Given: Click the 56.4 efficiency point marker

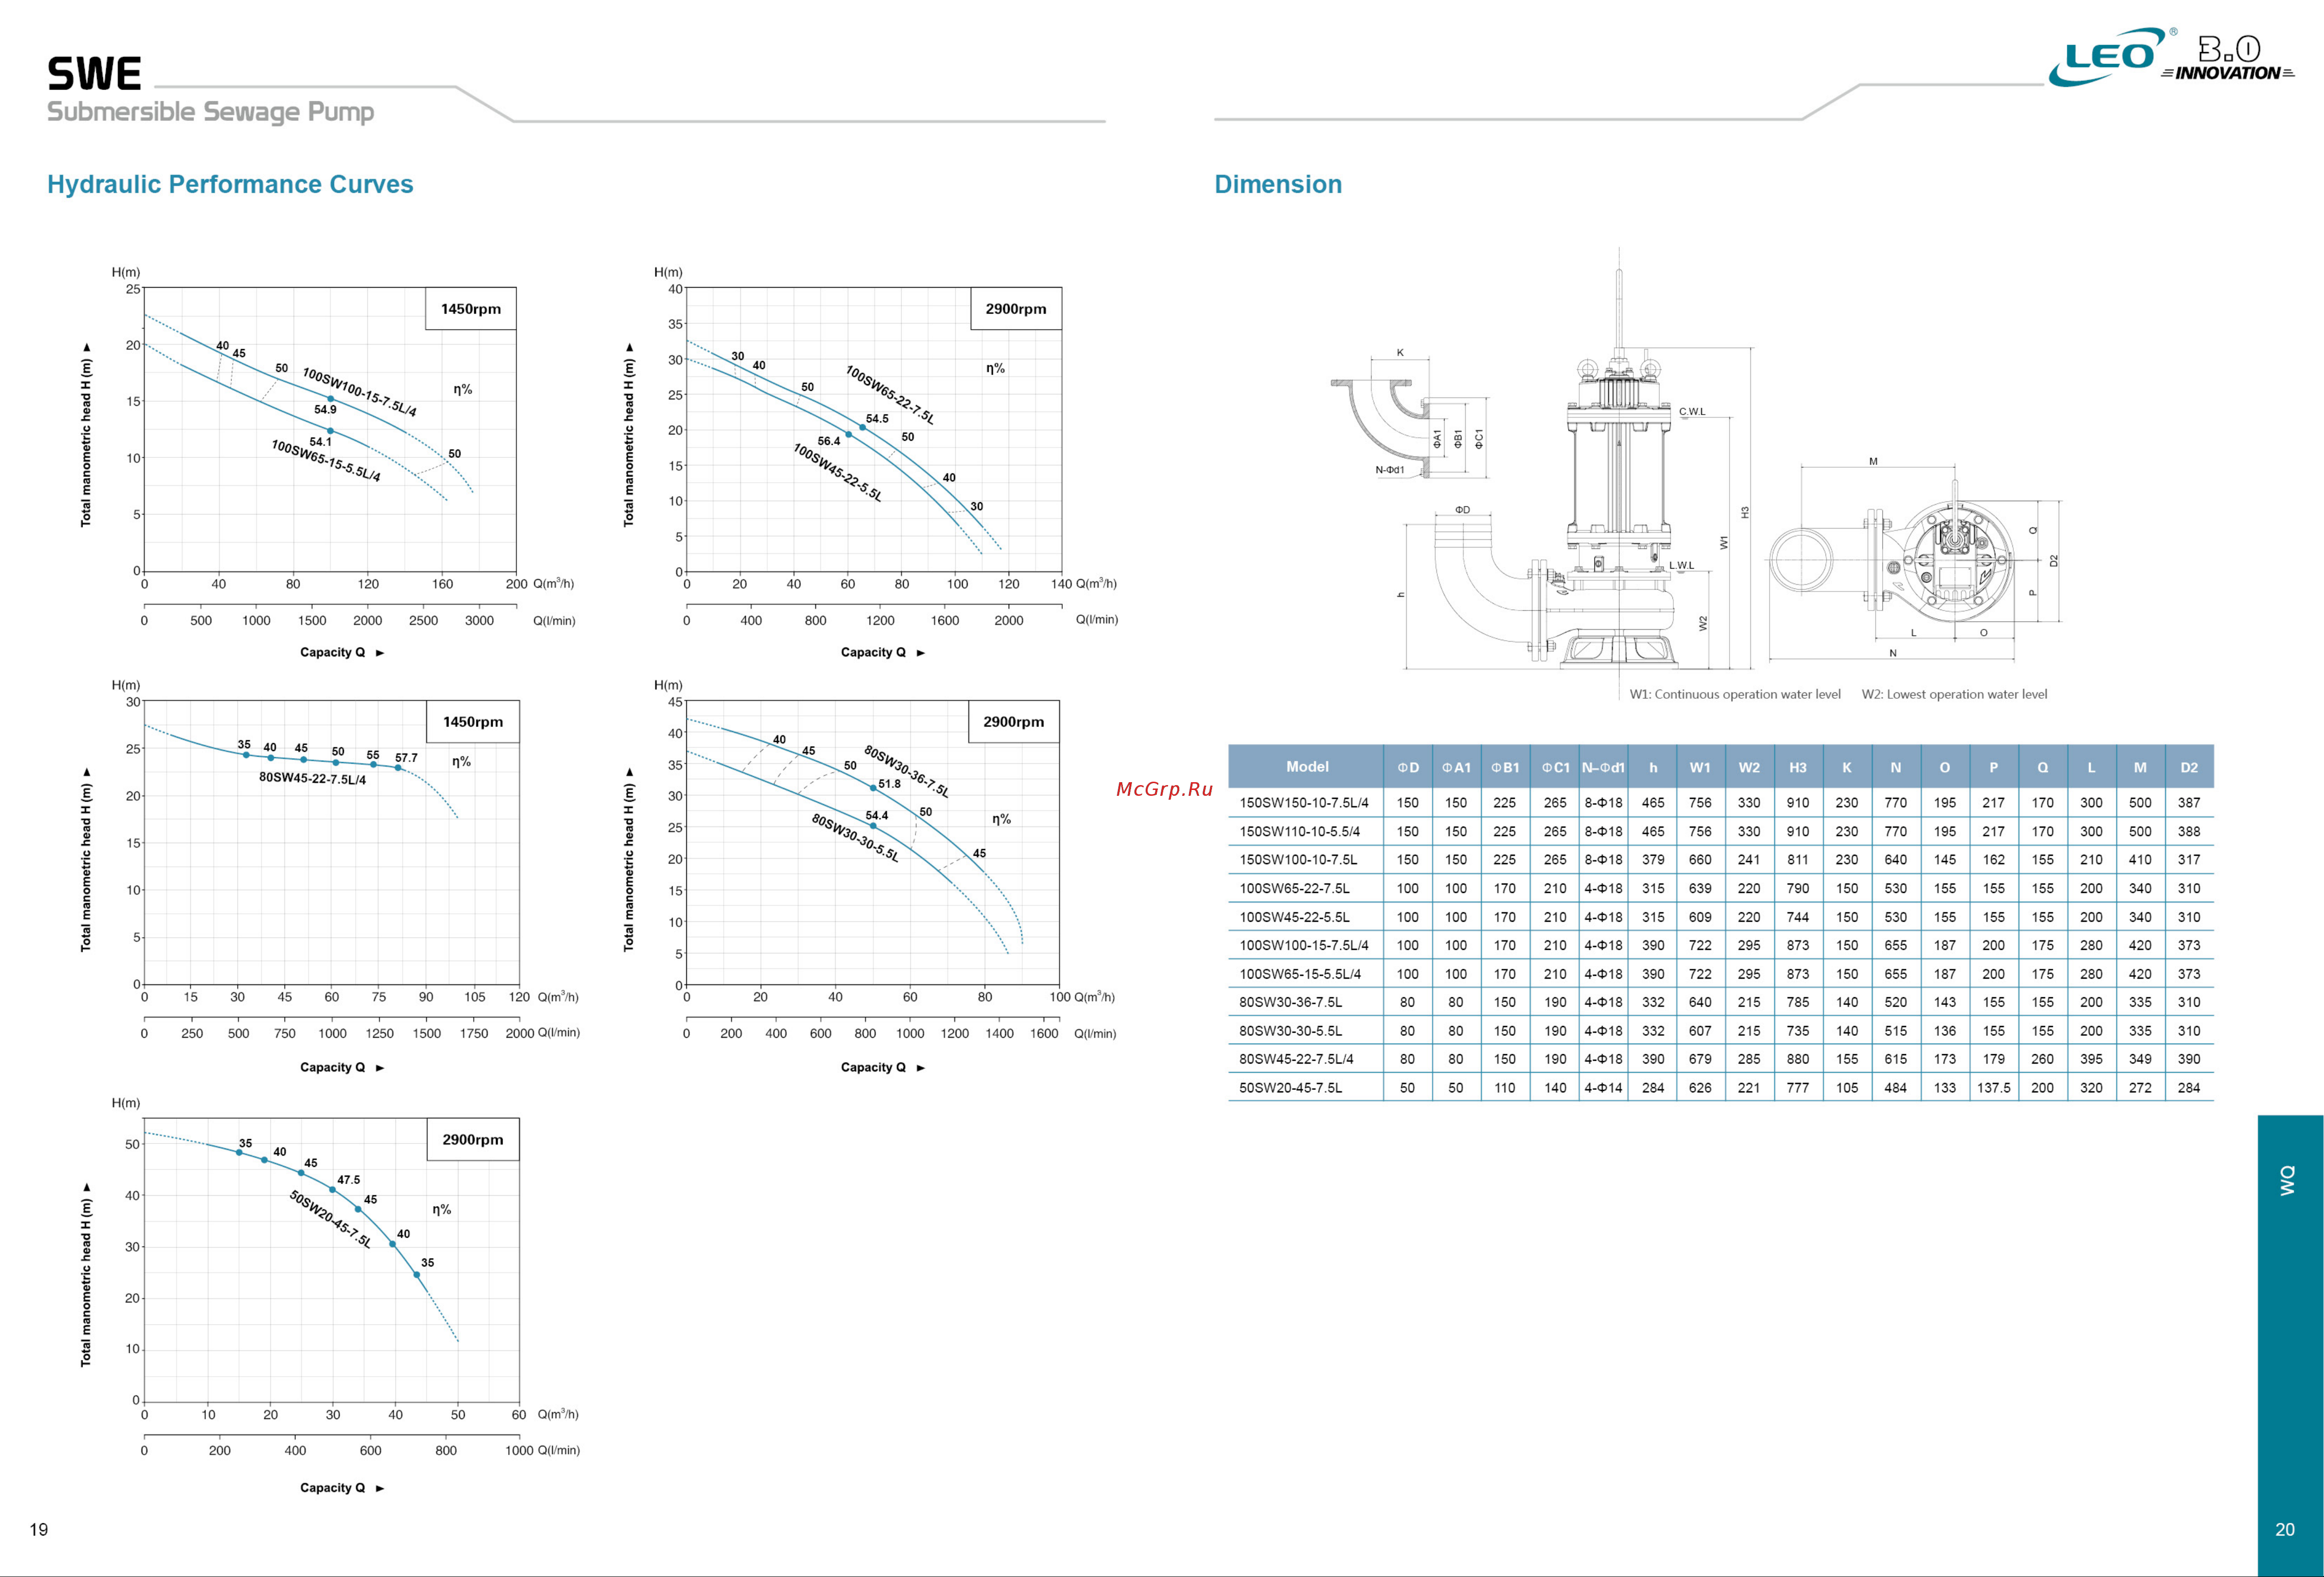Looking at the screenshot, I should tap(848, 435).
